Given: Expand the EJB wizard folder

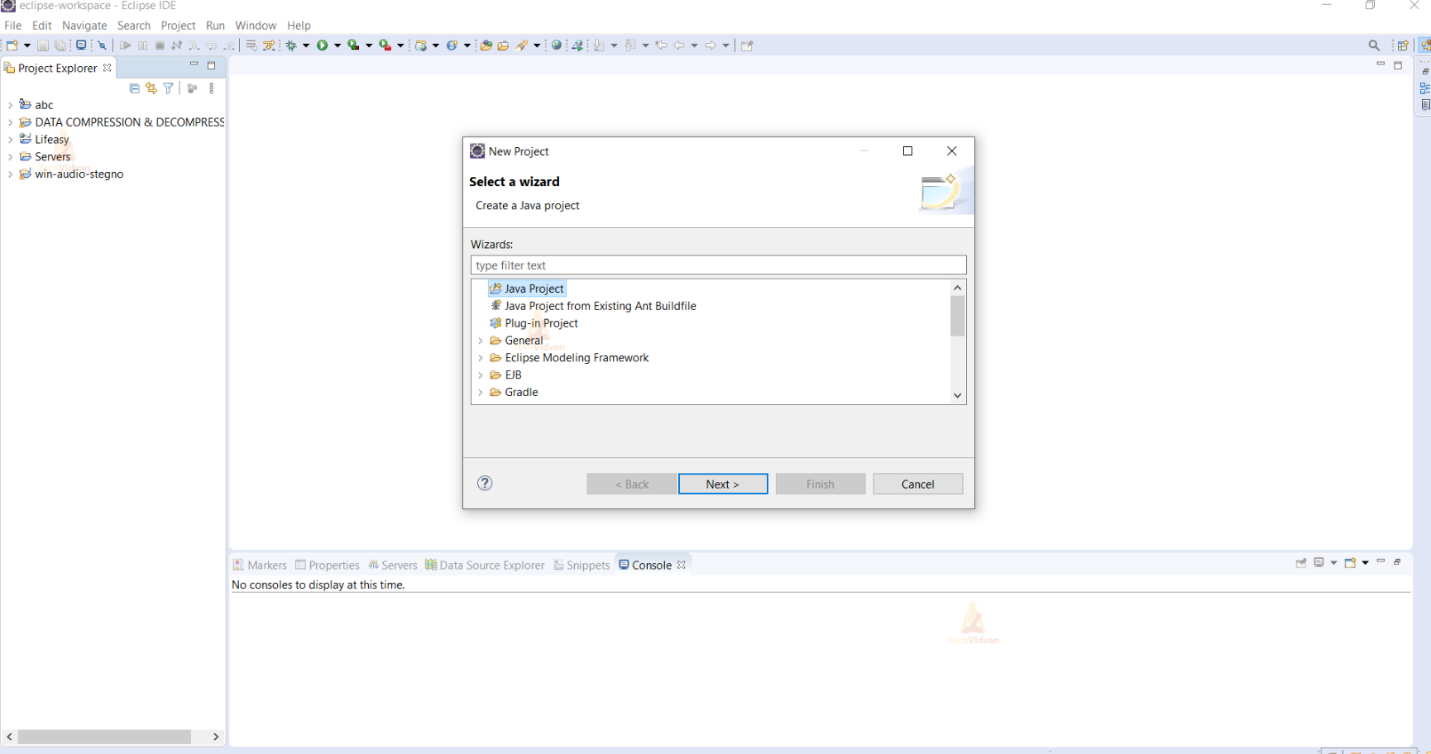Looking at the screenshot, I should click(x=481, y=375).
